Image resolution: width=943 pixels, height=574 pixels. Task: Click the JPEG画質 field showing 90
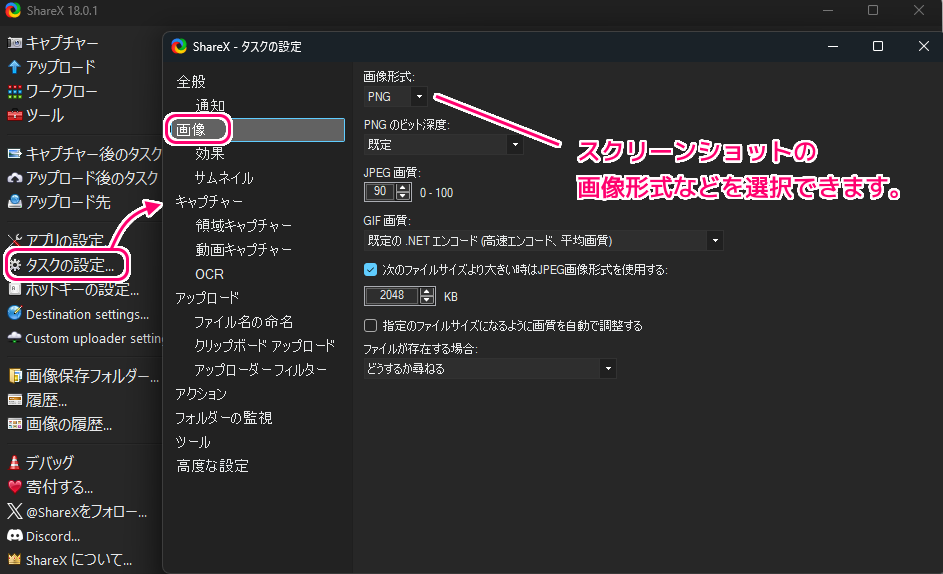pyautogui.click(x=380, y=192)
